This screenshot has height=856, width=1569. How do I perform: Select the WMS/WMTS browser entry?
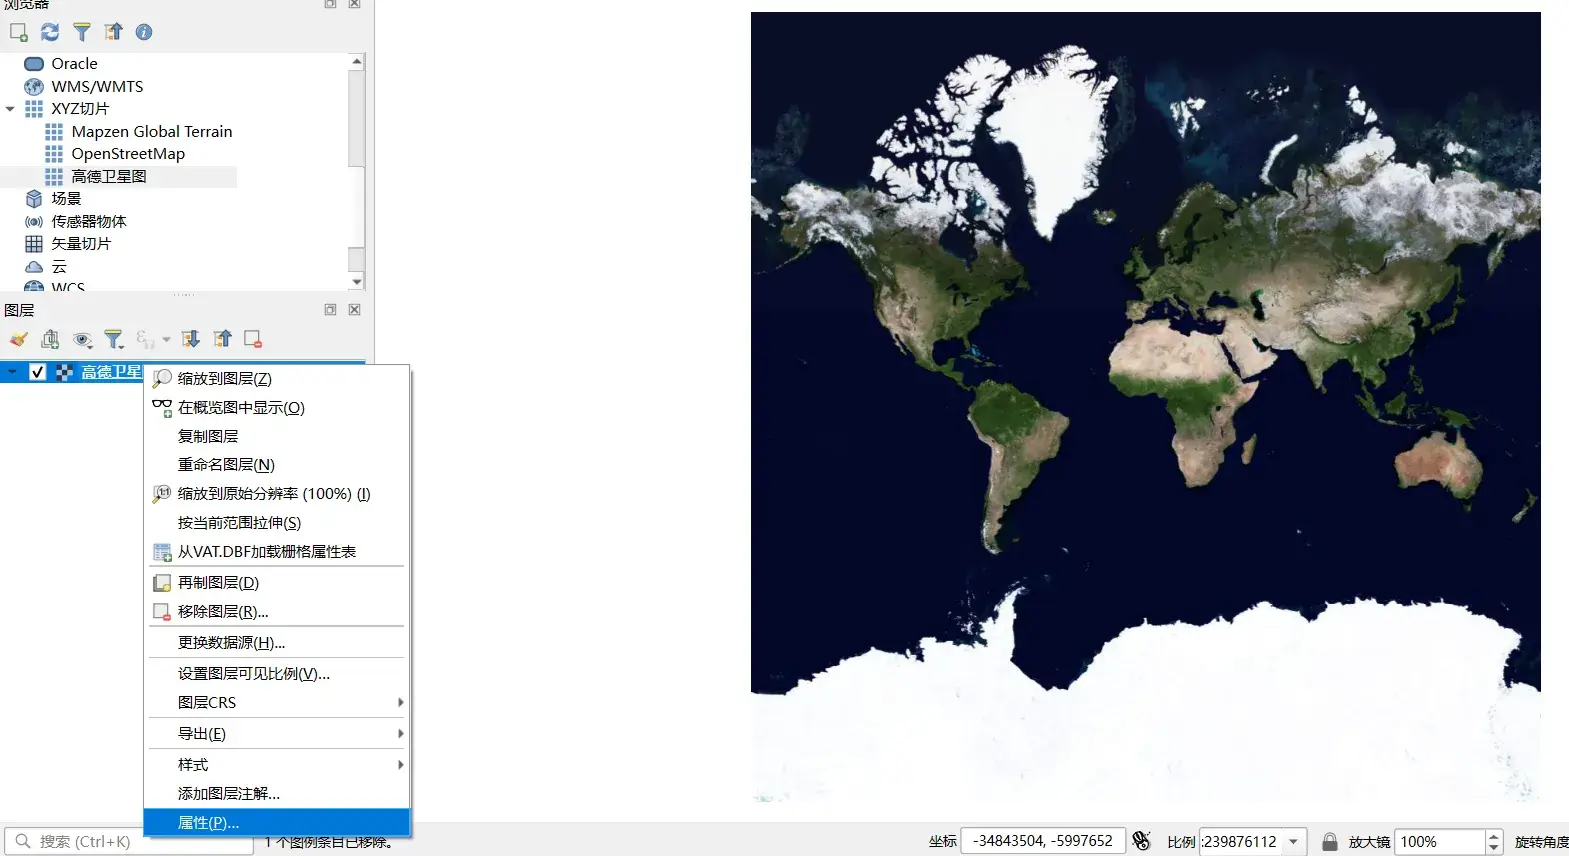pos(97,87)
